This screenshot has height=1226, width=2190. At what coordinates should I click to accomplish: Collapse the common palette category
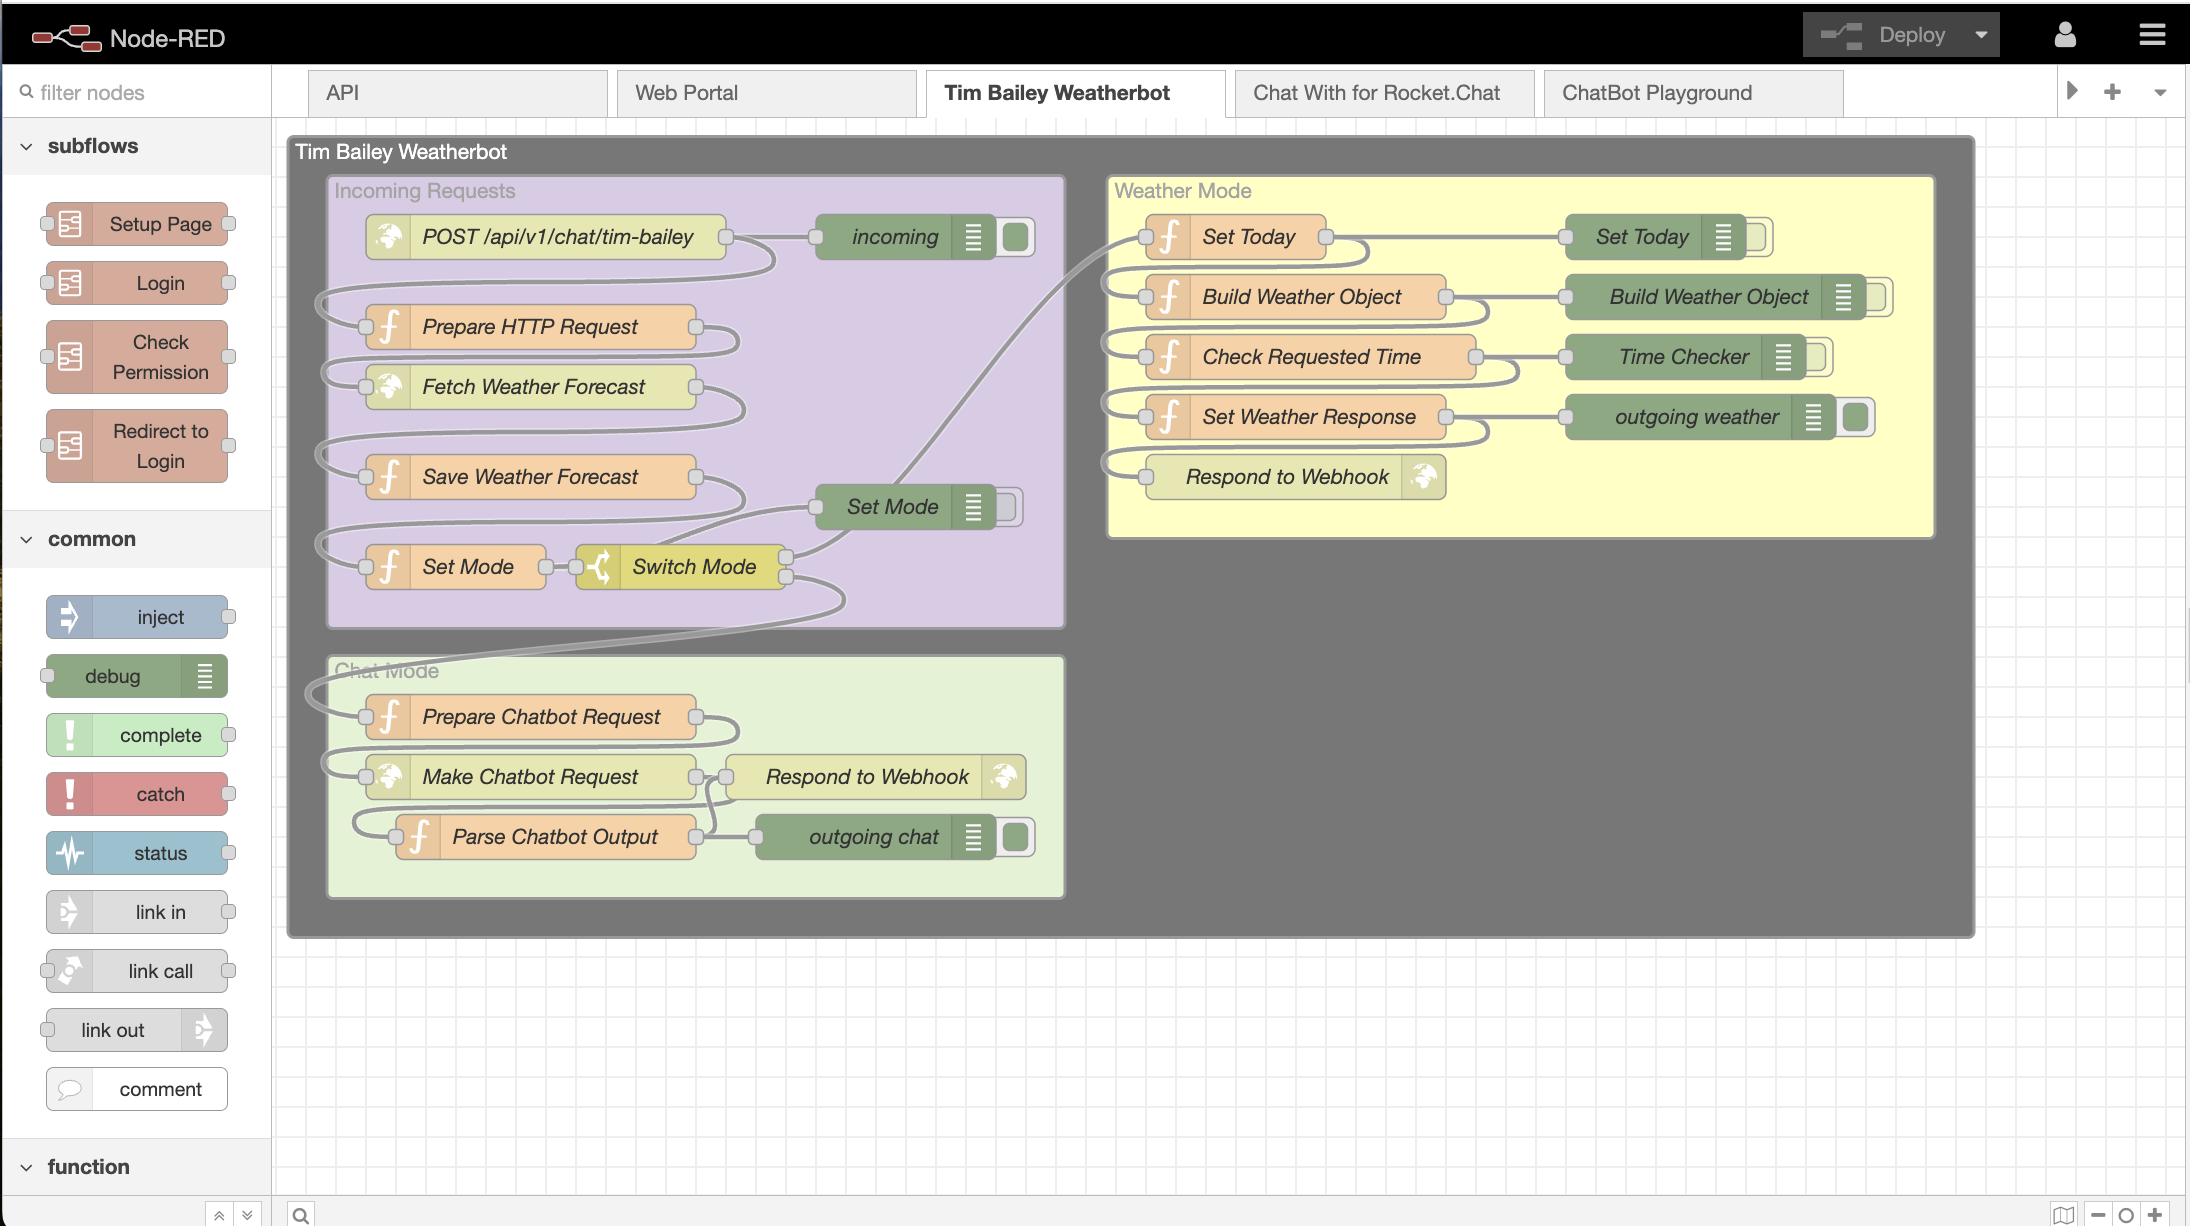click(137, 539)
